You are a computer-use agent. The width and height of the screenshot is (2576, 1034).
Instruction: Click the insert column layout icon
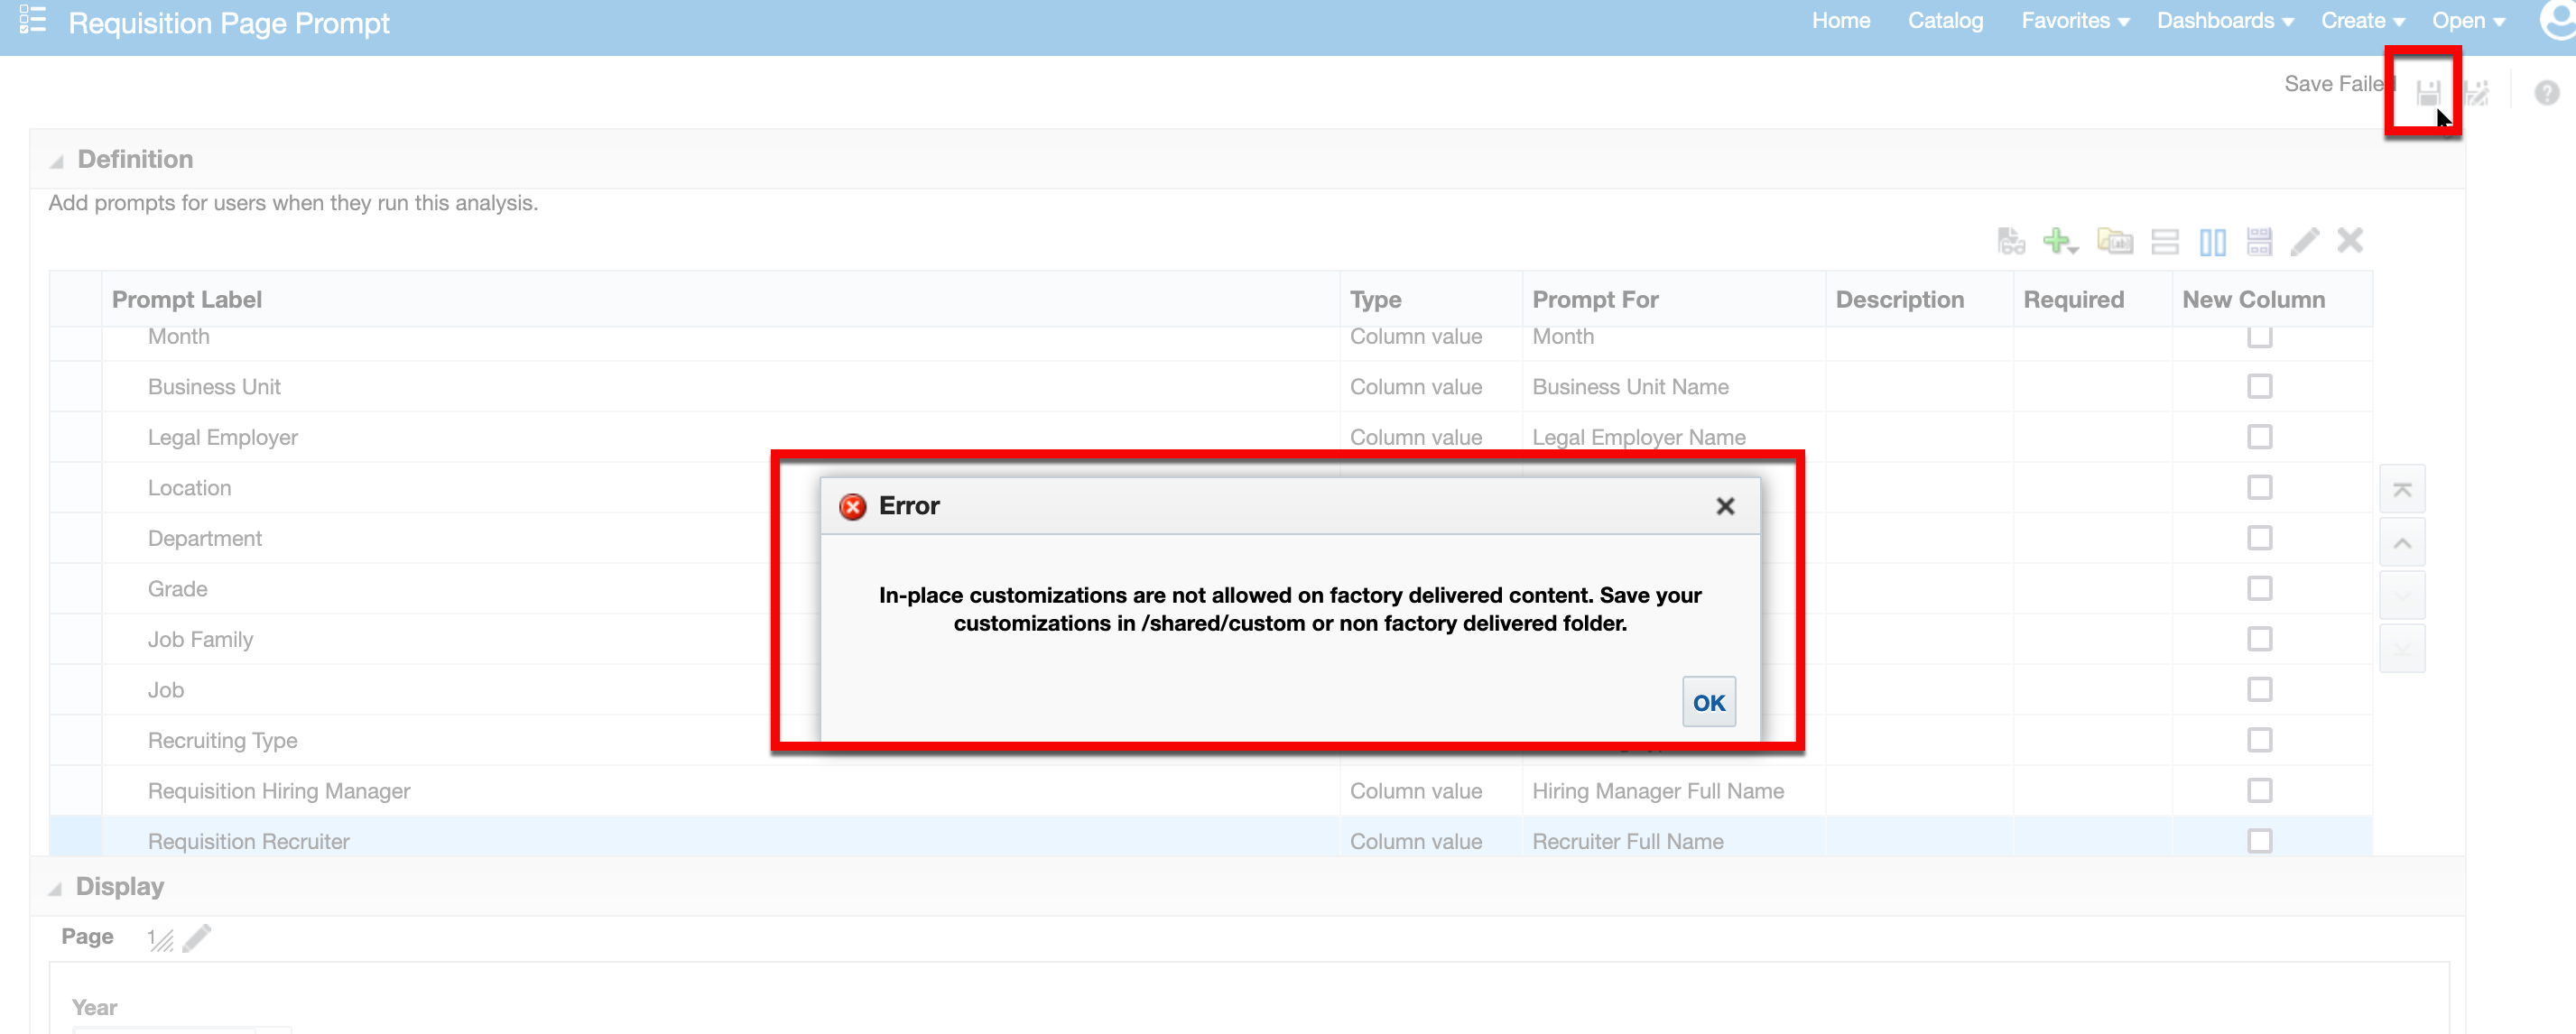click(2213, 241)
